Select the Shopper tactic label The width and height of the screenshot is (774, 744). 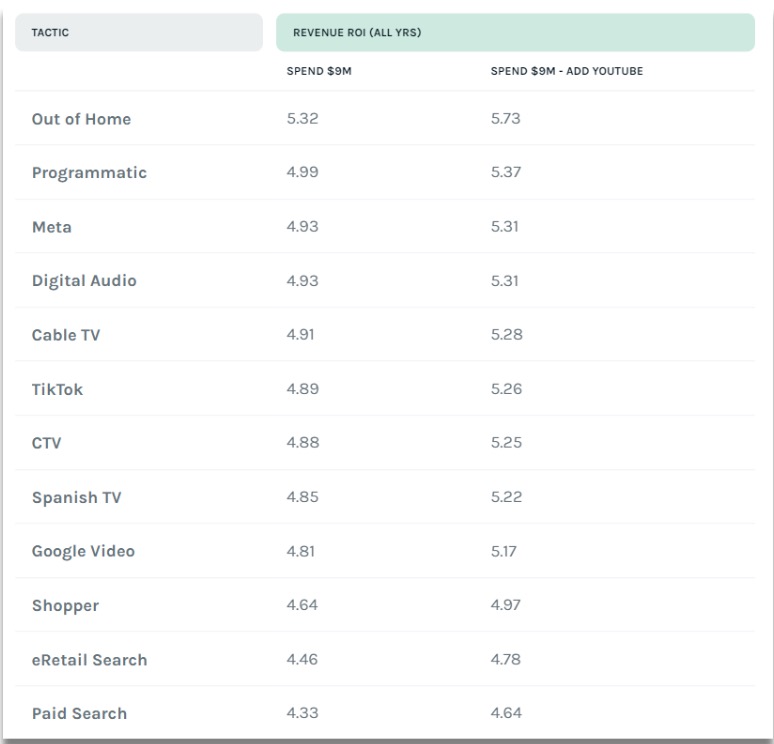click(x=66, y=606)
